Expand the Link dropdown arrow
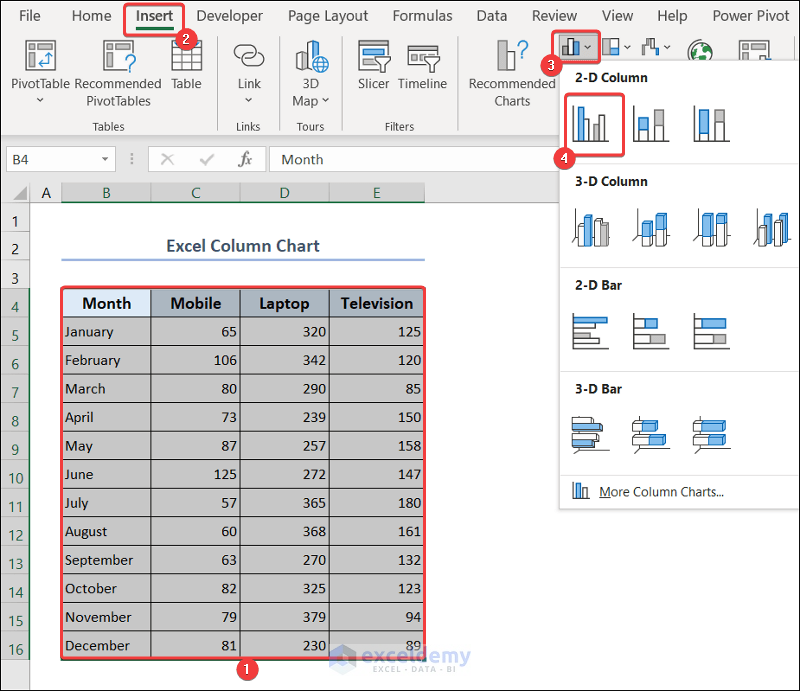This screenshot has width=800, height=691. 248,100
